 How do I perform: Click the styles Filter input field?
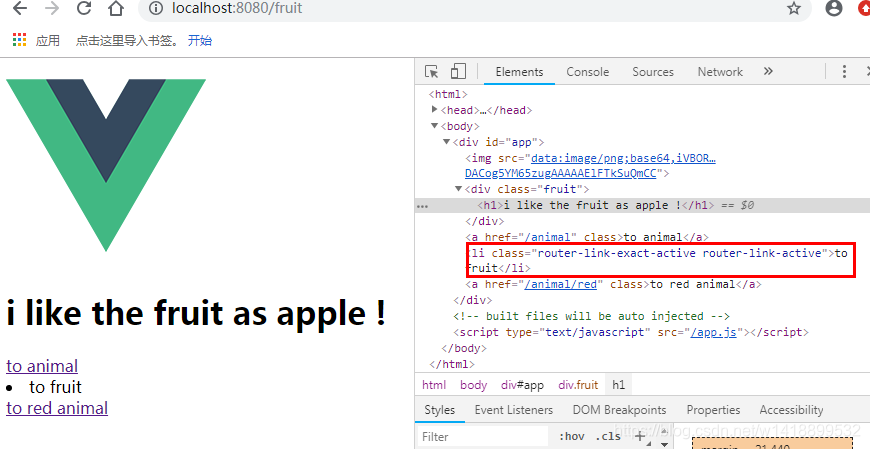pyautogui.click(x=483, y=437)
